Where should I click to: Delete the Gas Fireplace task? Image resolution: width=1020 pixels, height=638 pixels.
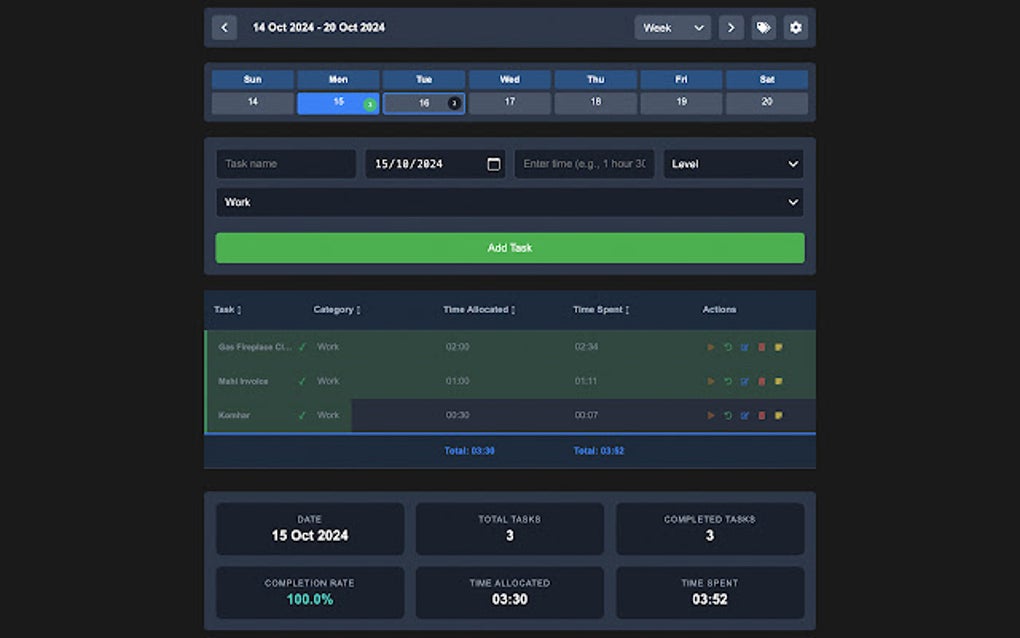pyautogui.click(x=761, y=347)
